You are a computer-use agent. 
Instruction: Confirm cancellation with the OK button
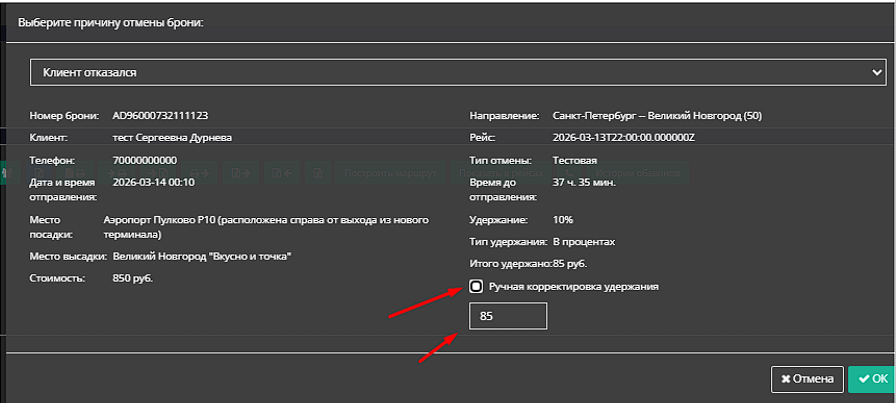[872, 380]
